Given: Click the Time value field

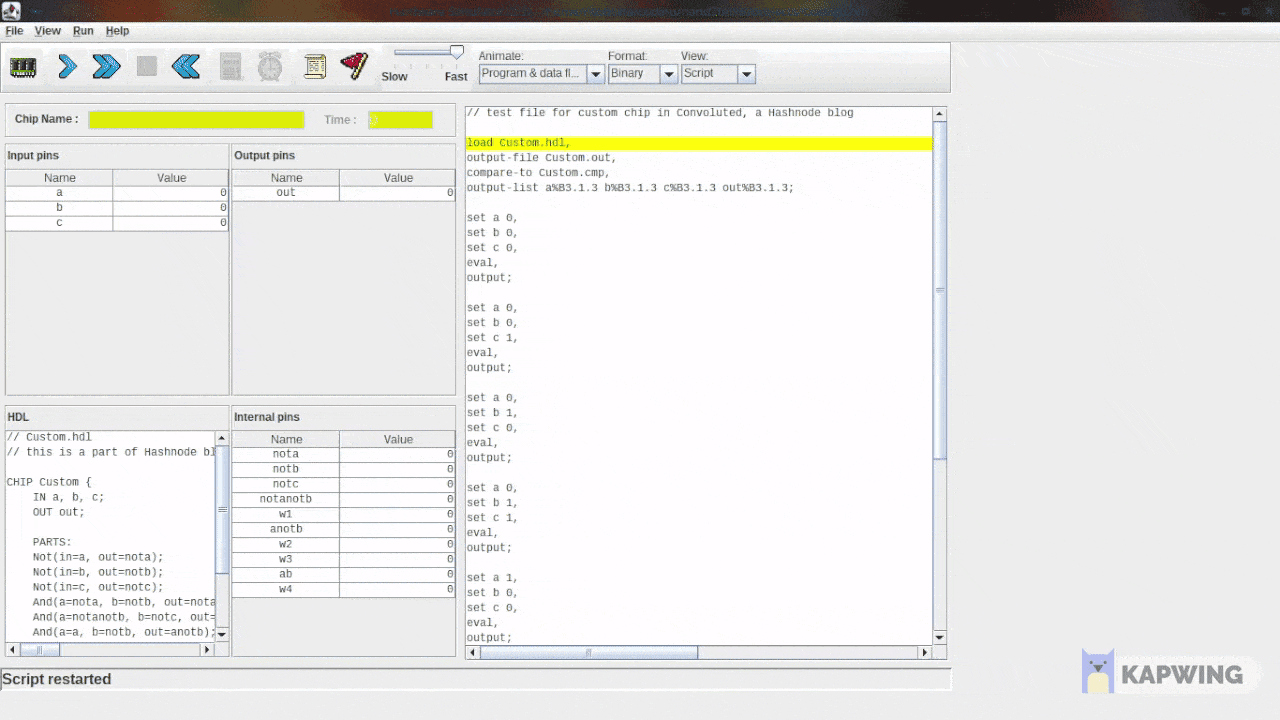Looking at the screenshot, I should pos(400,120).
